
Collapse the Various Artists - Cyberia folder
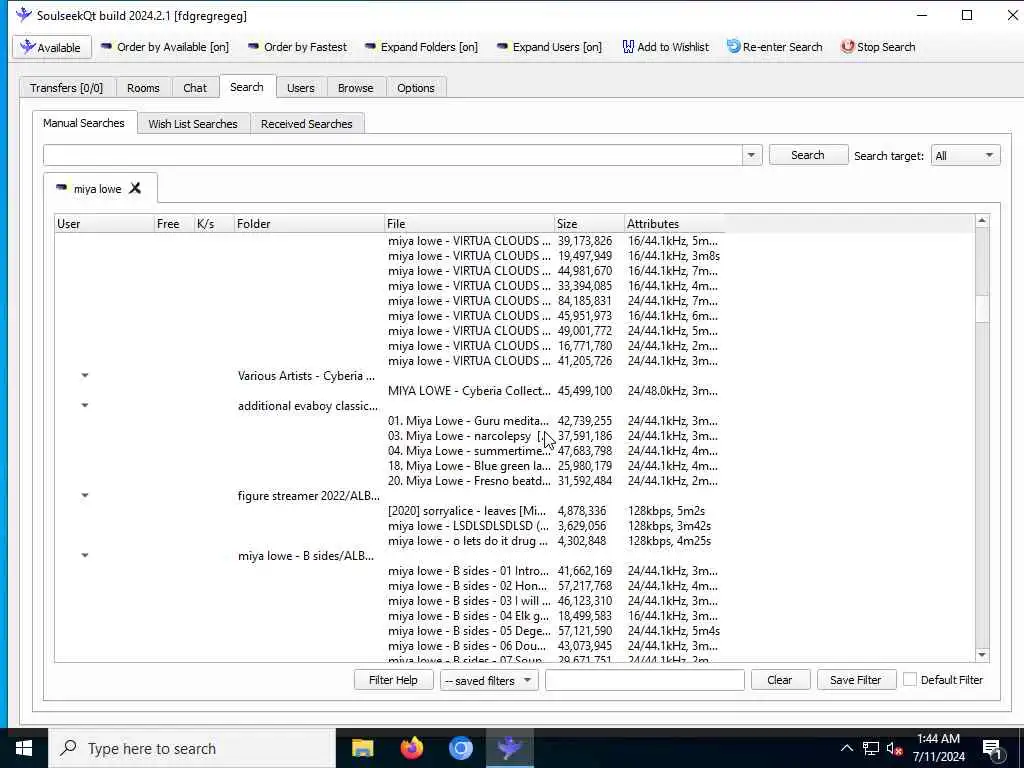85,376
